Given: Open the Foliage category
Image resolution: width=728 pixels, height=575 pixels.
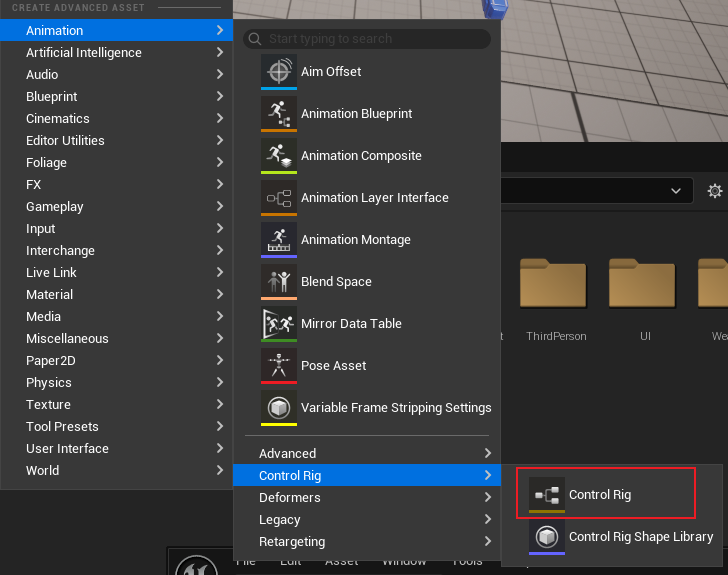Looking at the screenshot, I should click(116, 163).
